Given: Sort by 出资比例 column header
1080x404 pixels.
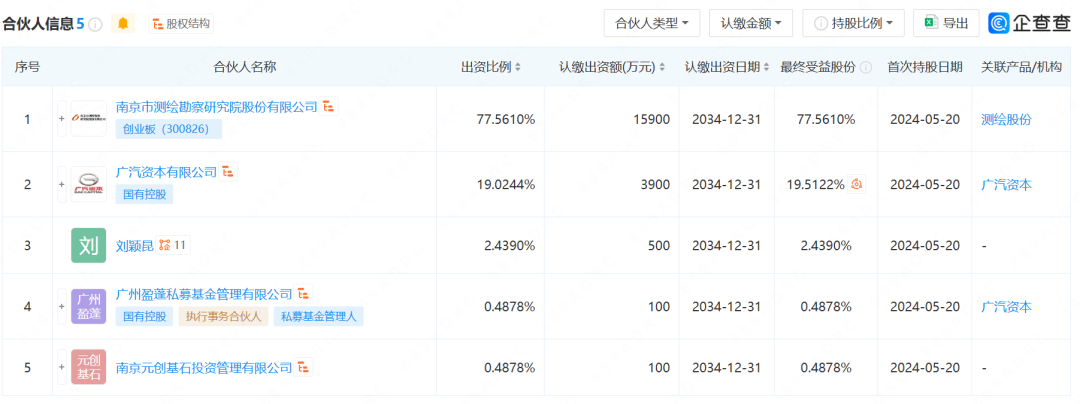Looking at the screenshot, I should pos(491,67).
